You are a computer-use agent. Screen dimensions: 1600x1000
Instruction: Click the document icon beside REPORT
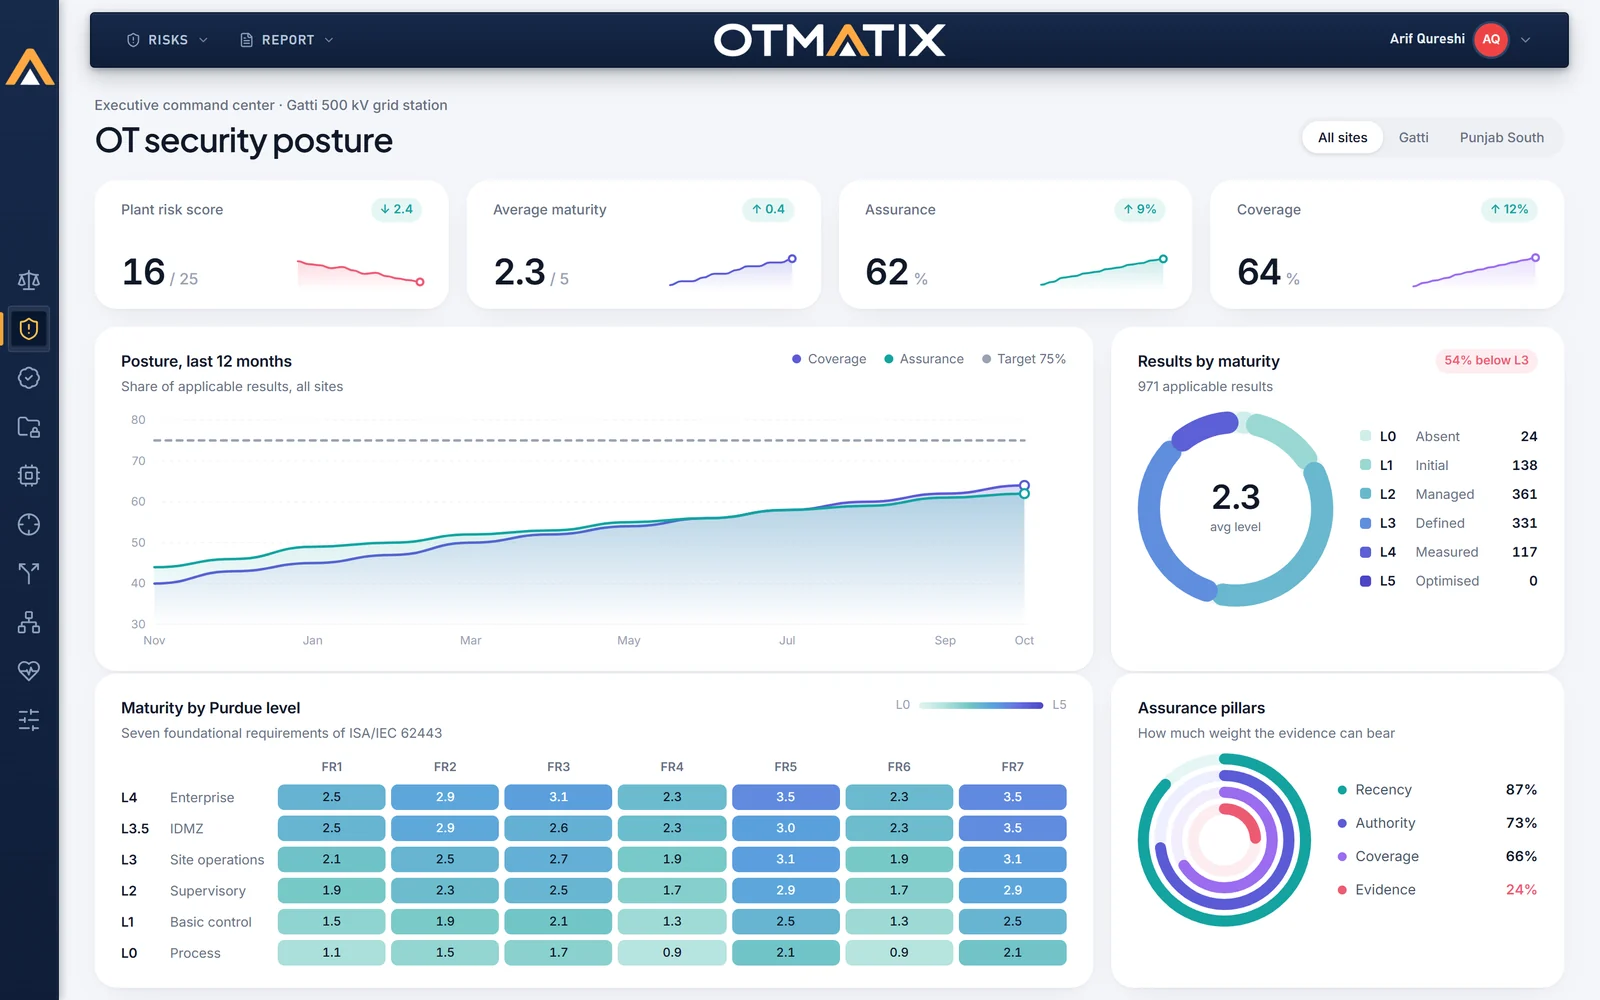click(246, 40)
